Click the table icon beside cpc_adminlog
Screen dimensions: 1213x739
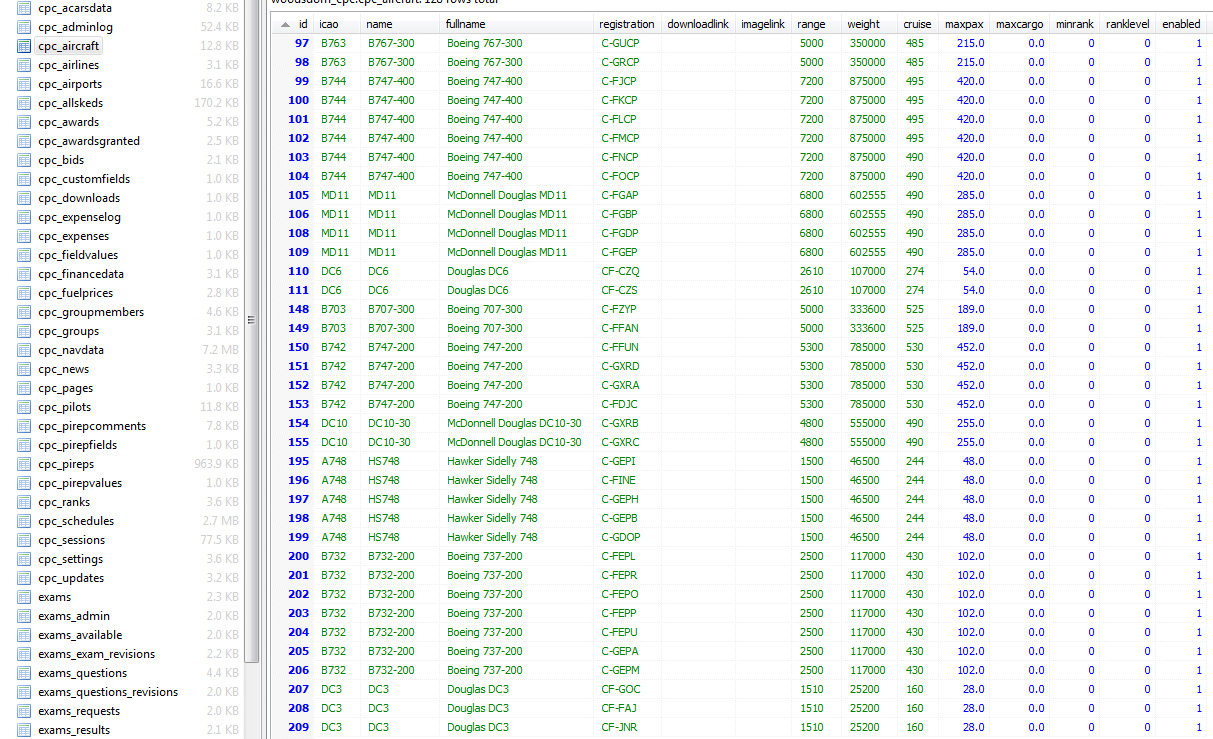pos(25,27)
